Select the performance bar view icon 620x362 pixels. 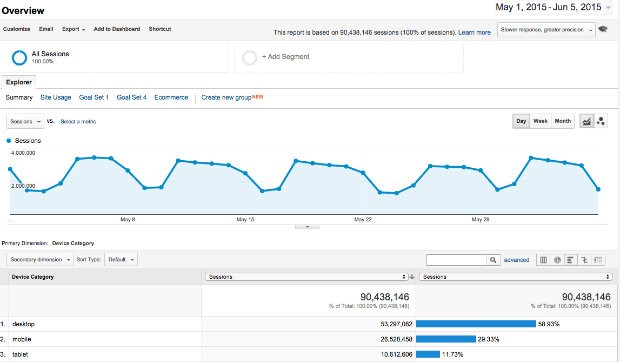[x=570, y=260]
